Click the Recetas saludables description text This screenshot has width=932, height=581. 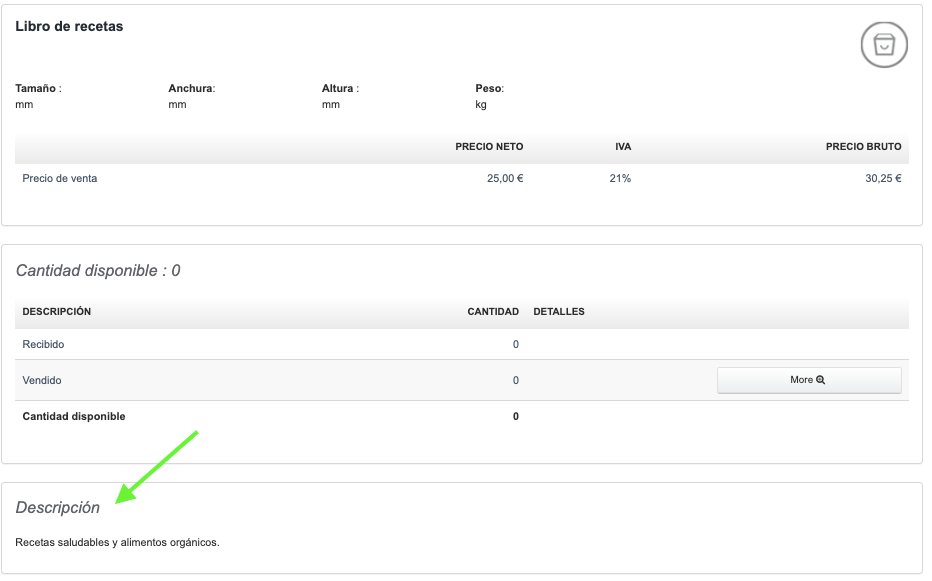point(117,543)
